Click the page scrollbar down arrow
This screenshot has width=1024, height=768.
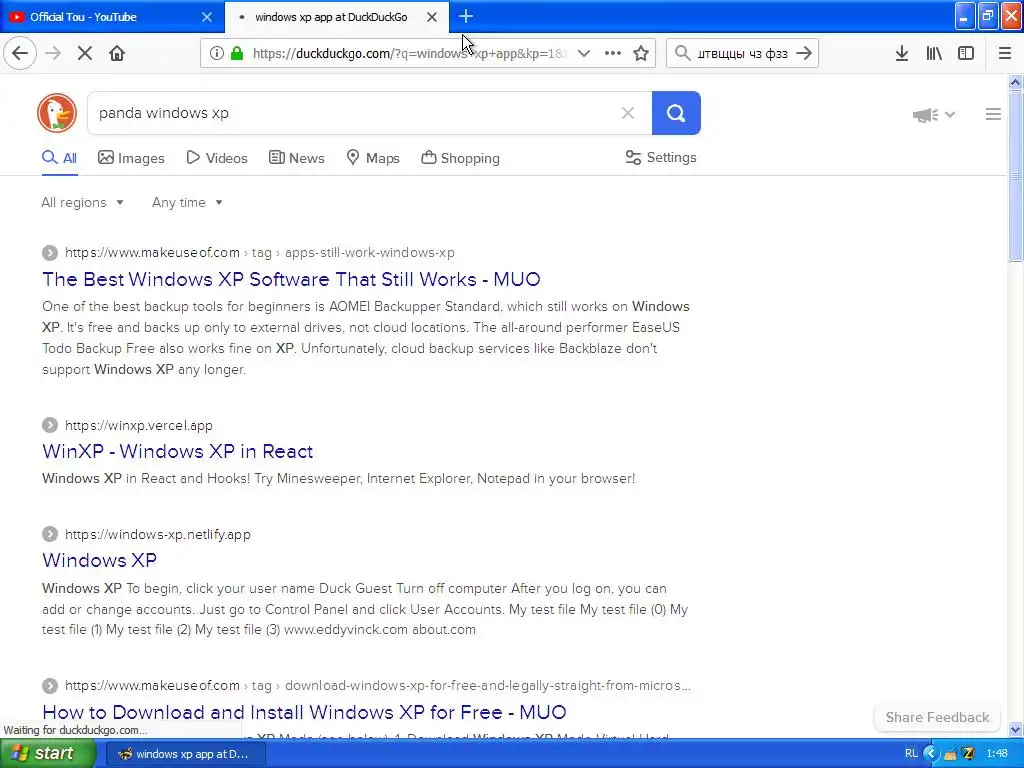1015,729
